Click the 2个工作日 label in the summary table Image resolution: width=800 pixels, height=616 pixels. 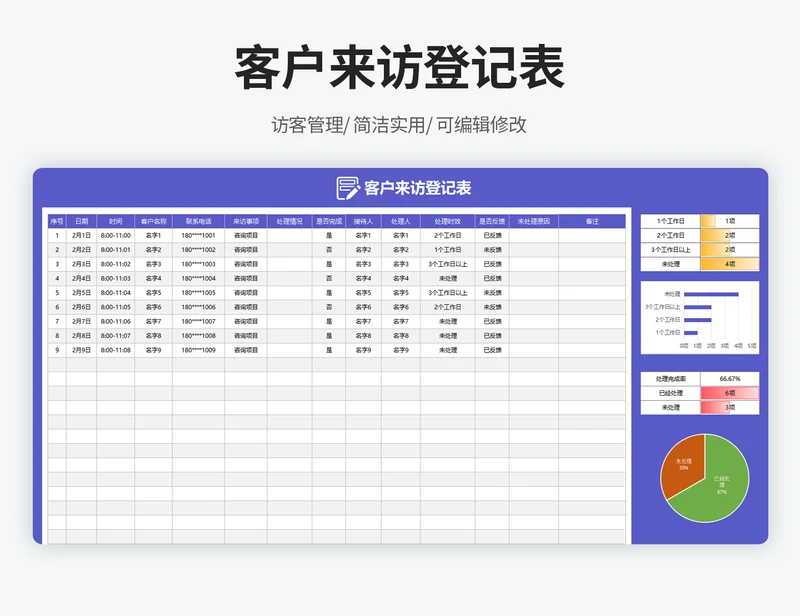tap(670, 235)
